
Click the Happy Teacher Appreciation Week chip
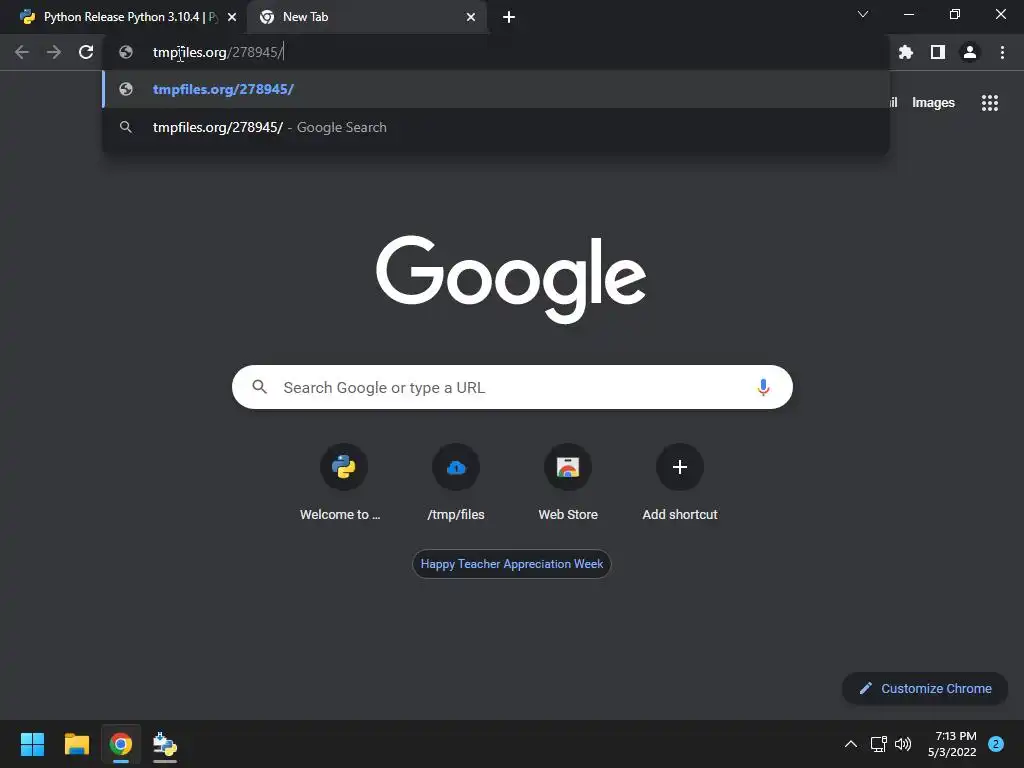pos(511,564)
